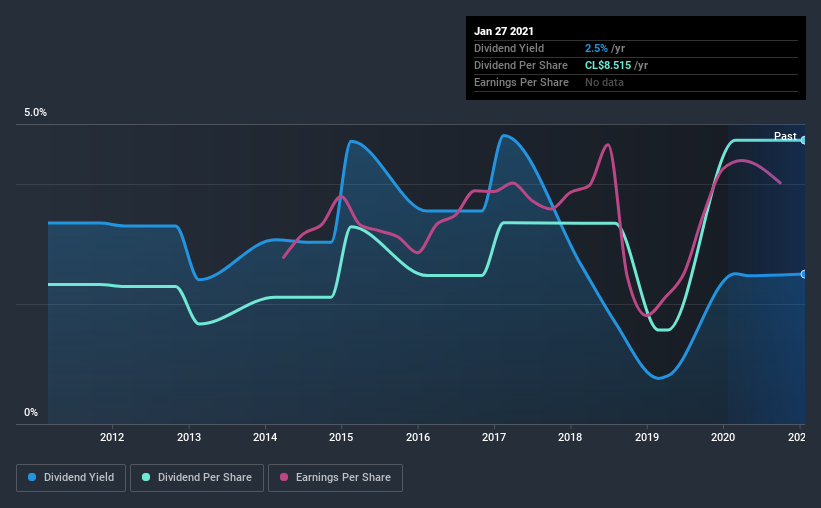Click the tooltip Dividend Yield row label
This screenshot has height=508, width=821.
509,48
